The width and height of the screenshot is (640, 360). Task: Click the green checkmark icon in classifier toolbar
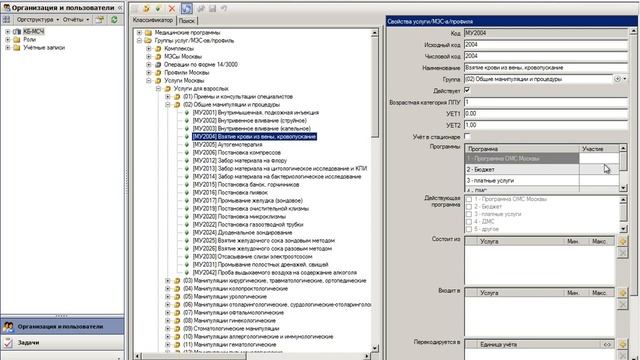[158, 8]
